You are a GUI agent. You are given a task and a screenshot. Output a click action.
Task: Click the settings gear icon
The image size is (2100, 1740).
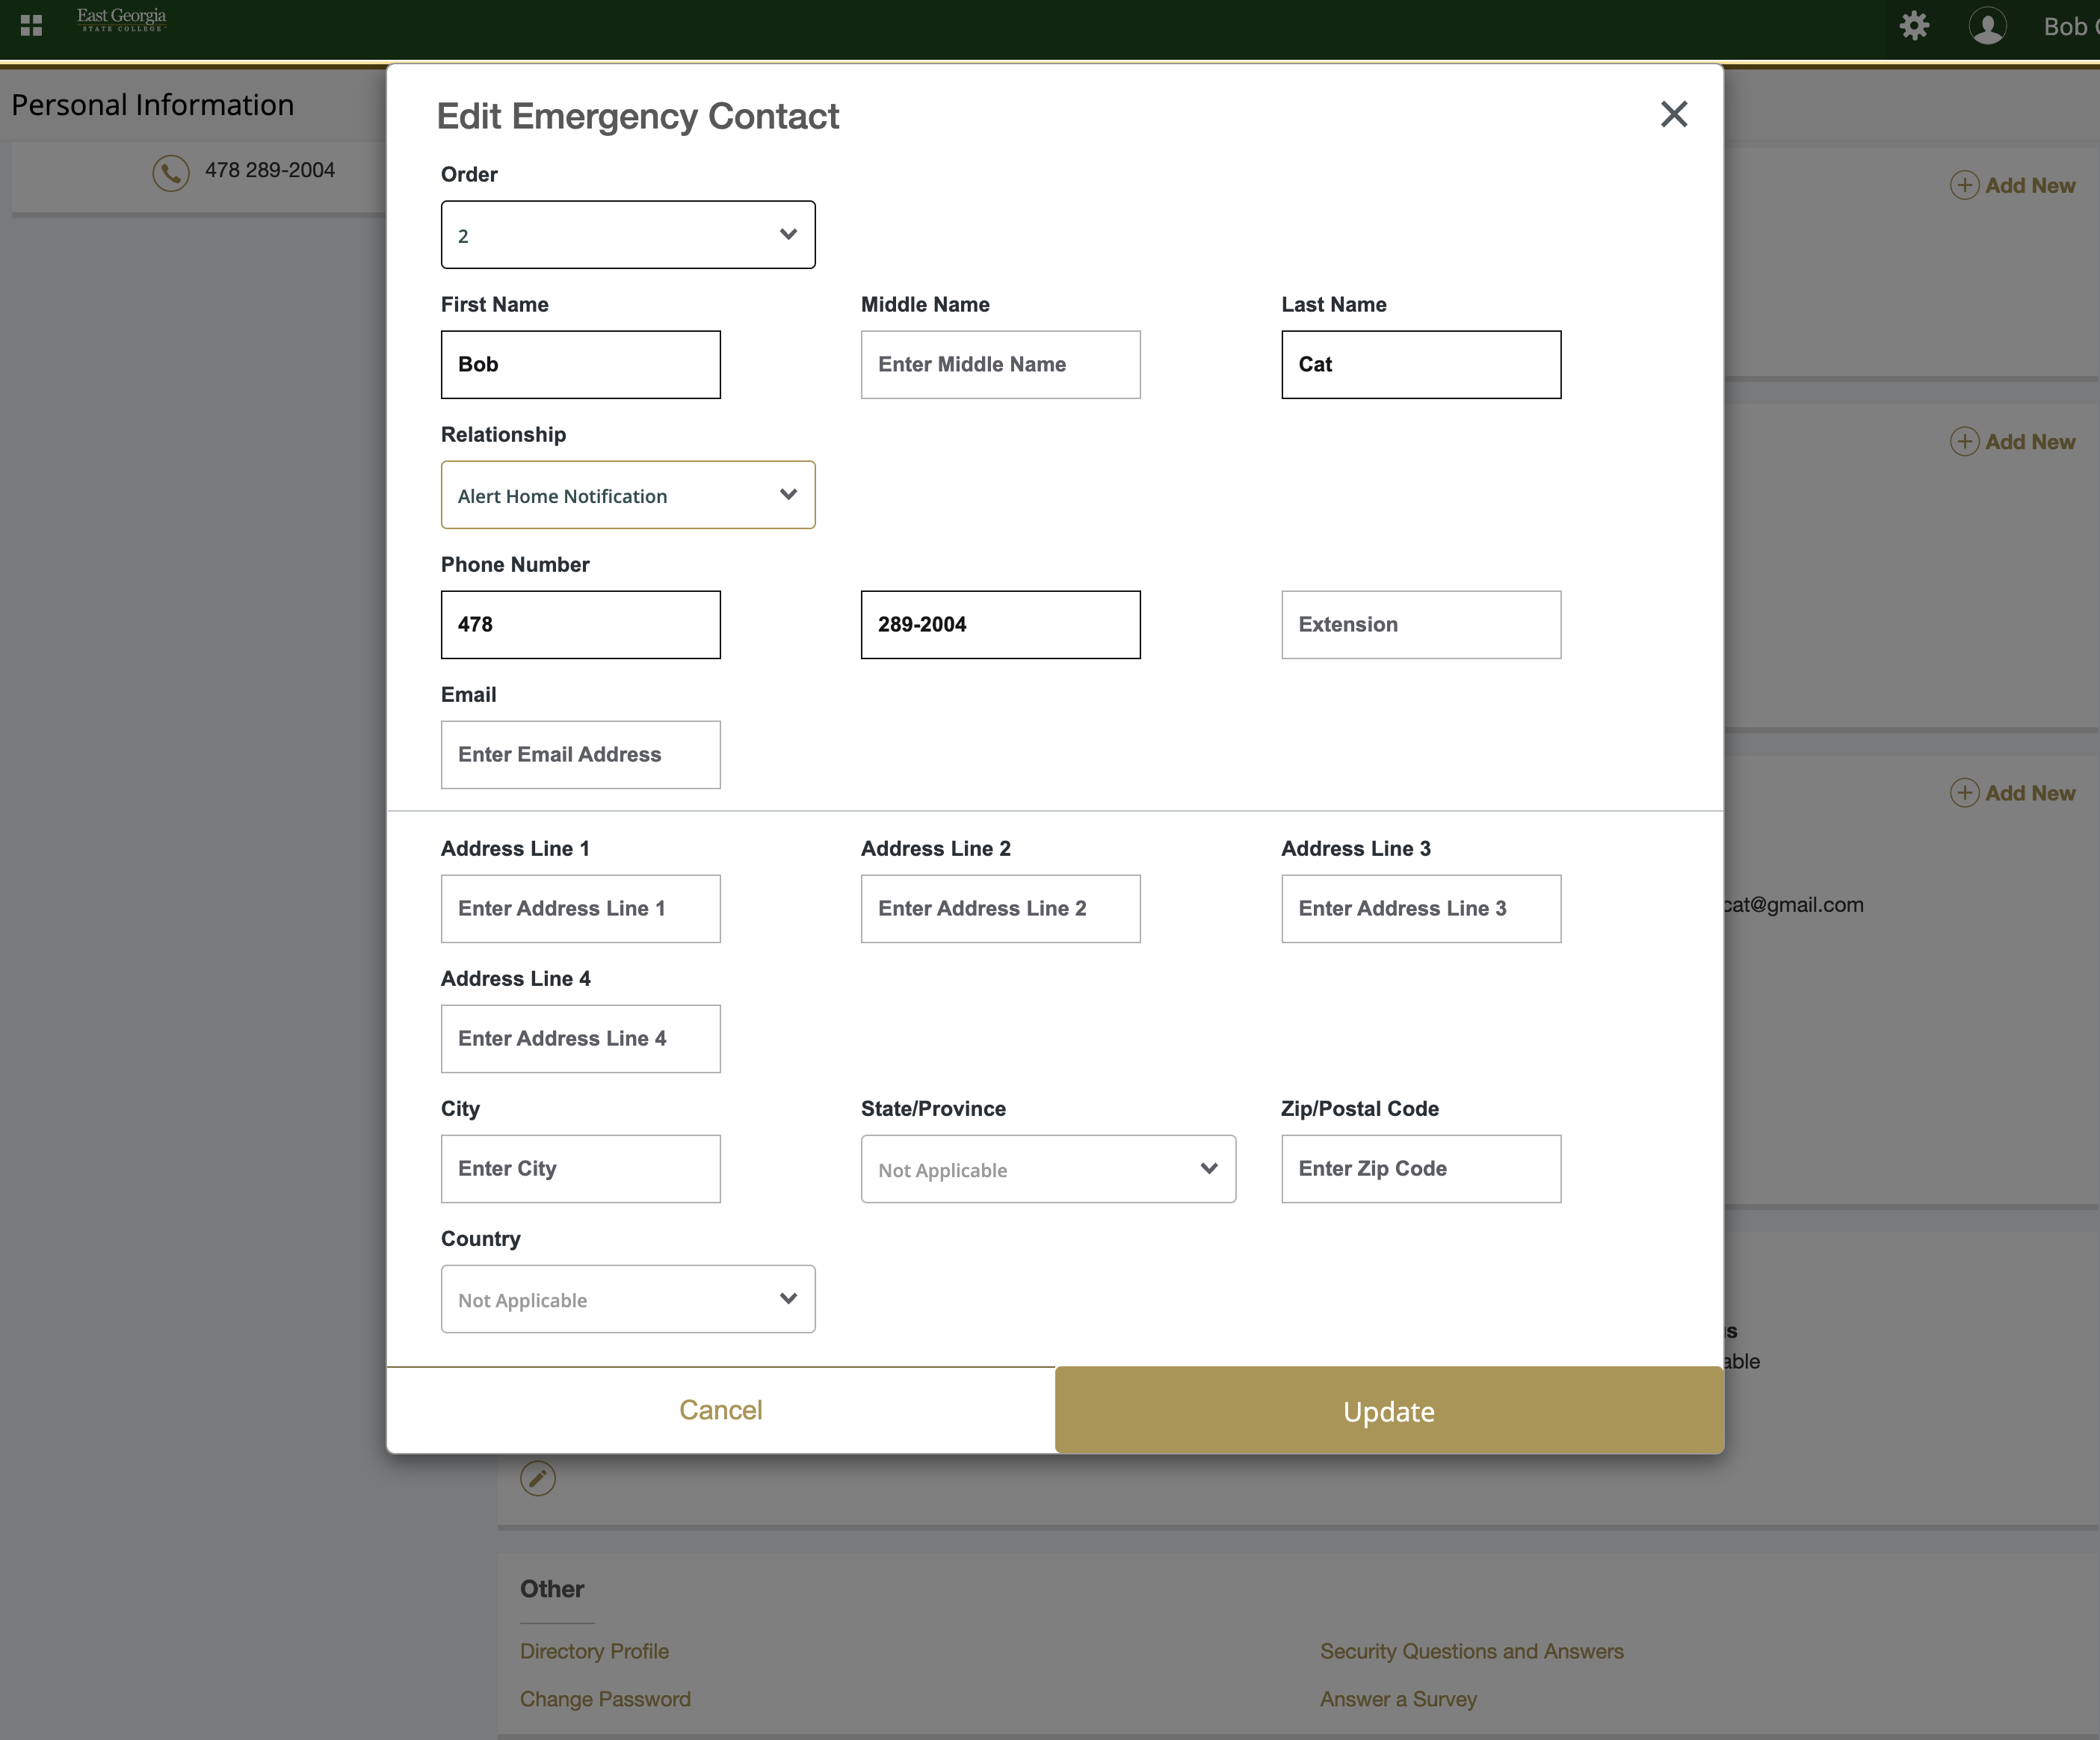(x=1914, y=25)
